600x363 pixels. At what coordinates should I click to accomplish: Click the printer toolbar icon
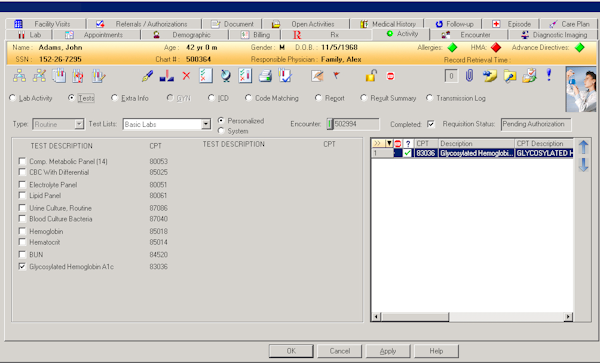click(x=265, y=76)
